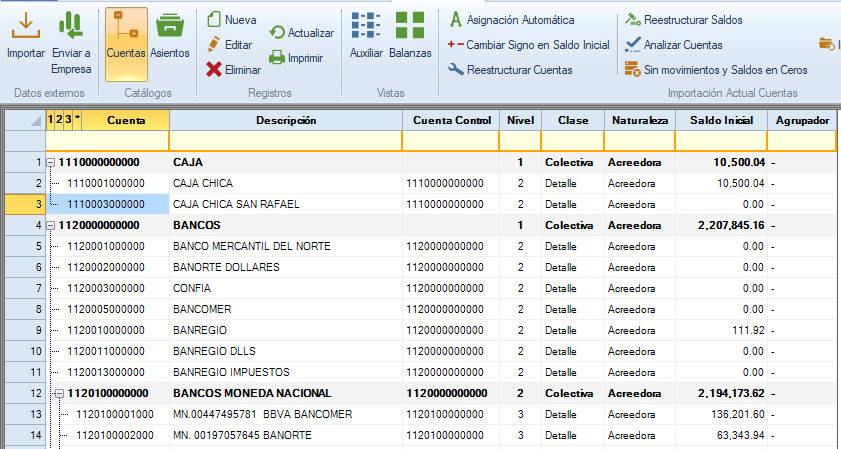
Task: Click the Saldo Inicial column header
Action: pos(720,120)
